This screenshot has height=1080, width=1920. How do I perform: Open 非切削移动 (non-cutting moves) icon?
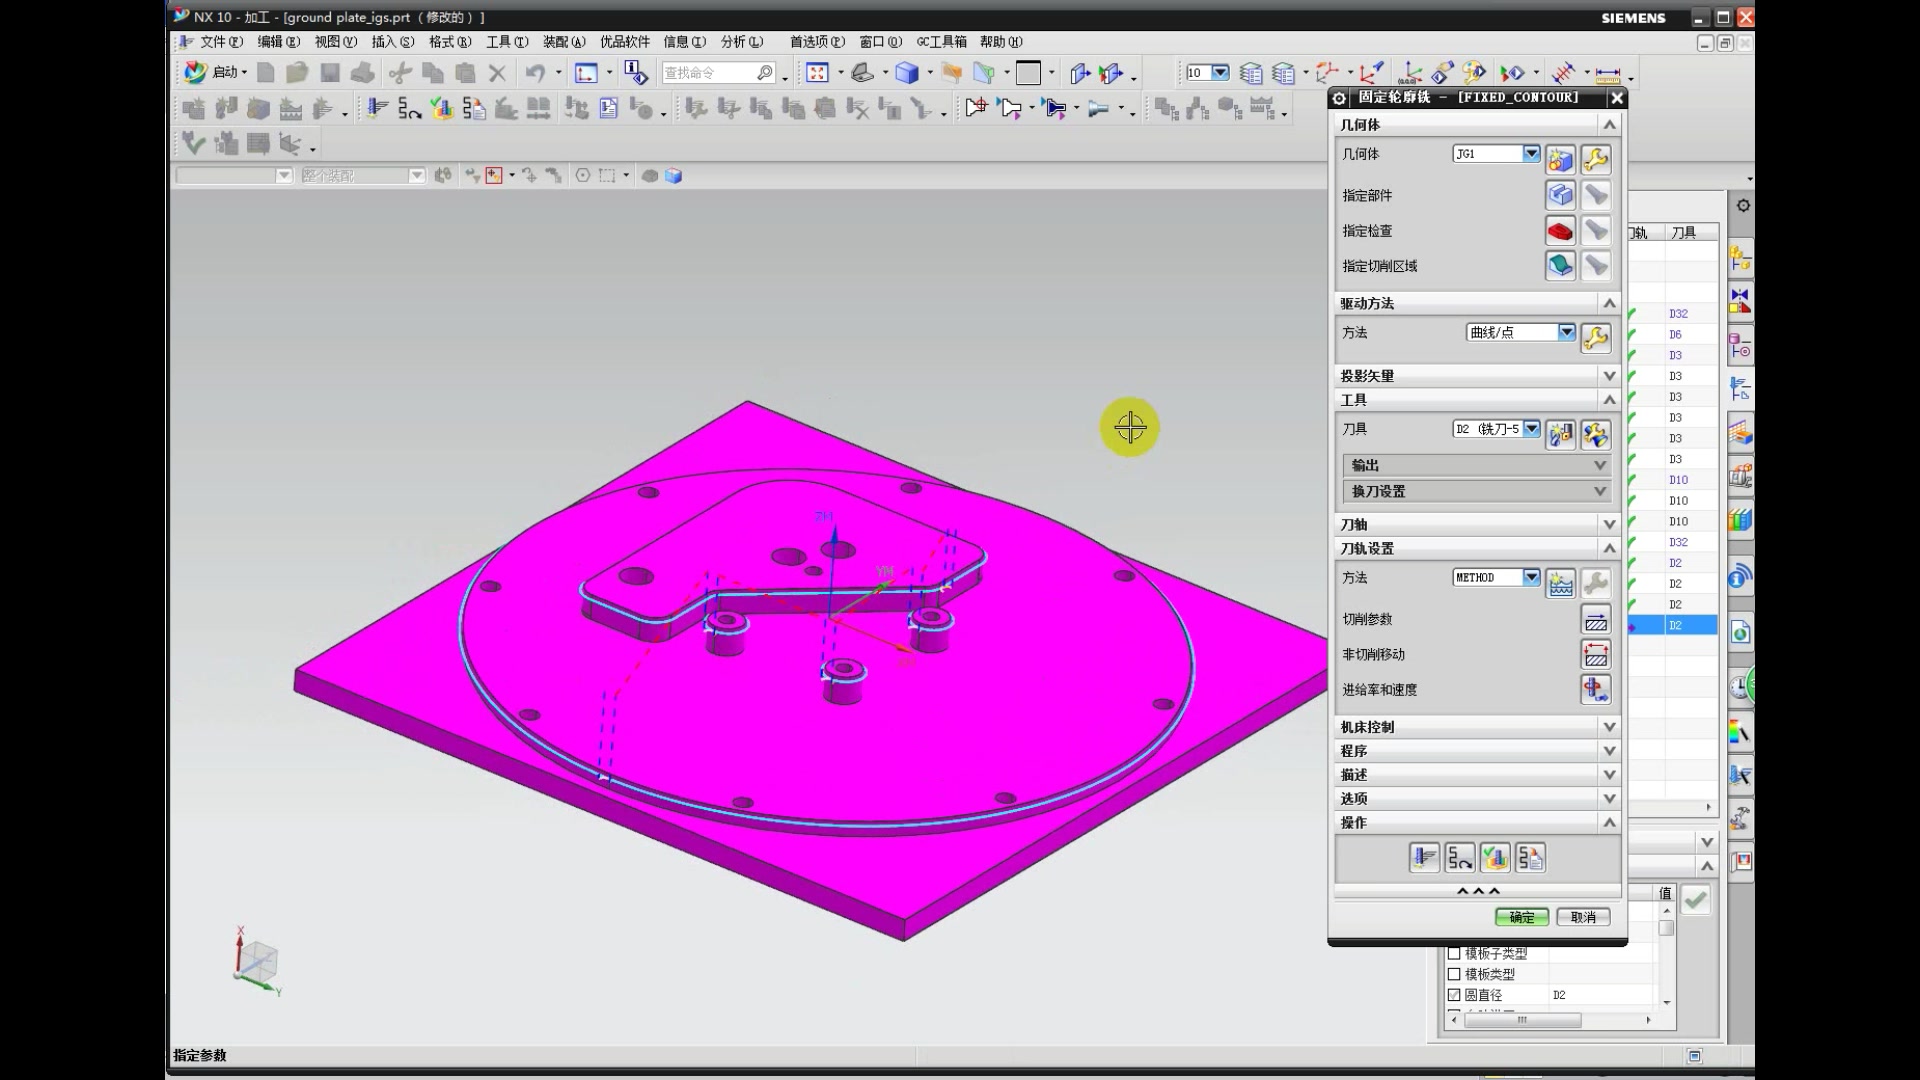pyautogui.click(x=1596, y=655)
